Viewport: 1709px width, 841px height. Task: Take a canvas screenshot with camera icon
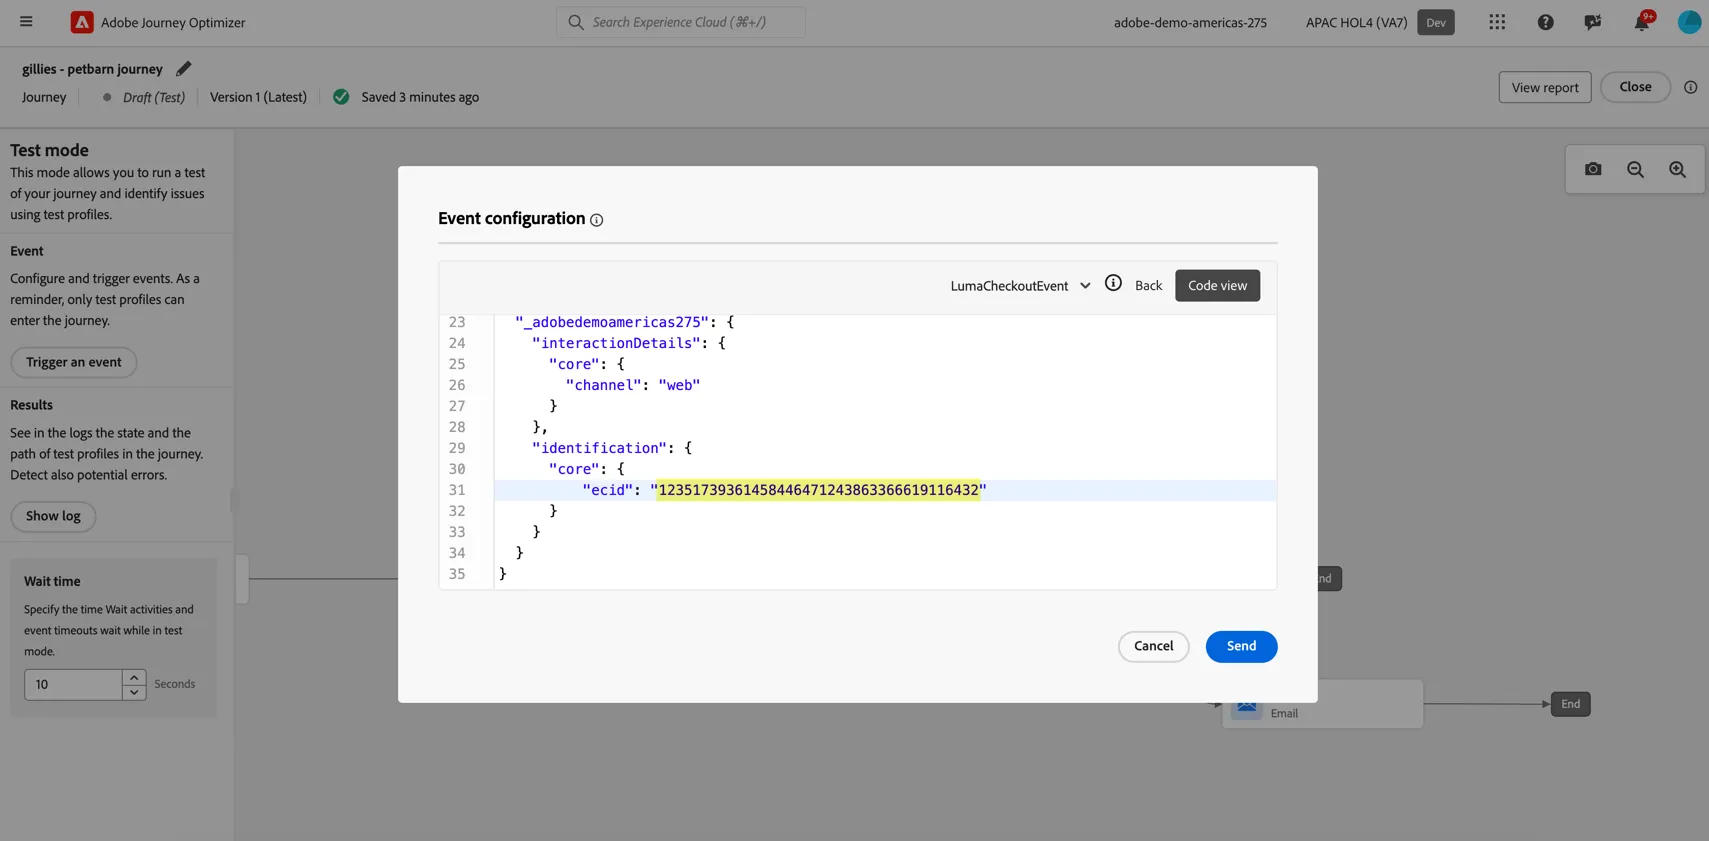click(1593, 170)
